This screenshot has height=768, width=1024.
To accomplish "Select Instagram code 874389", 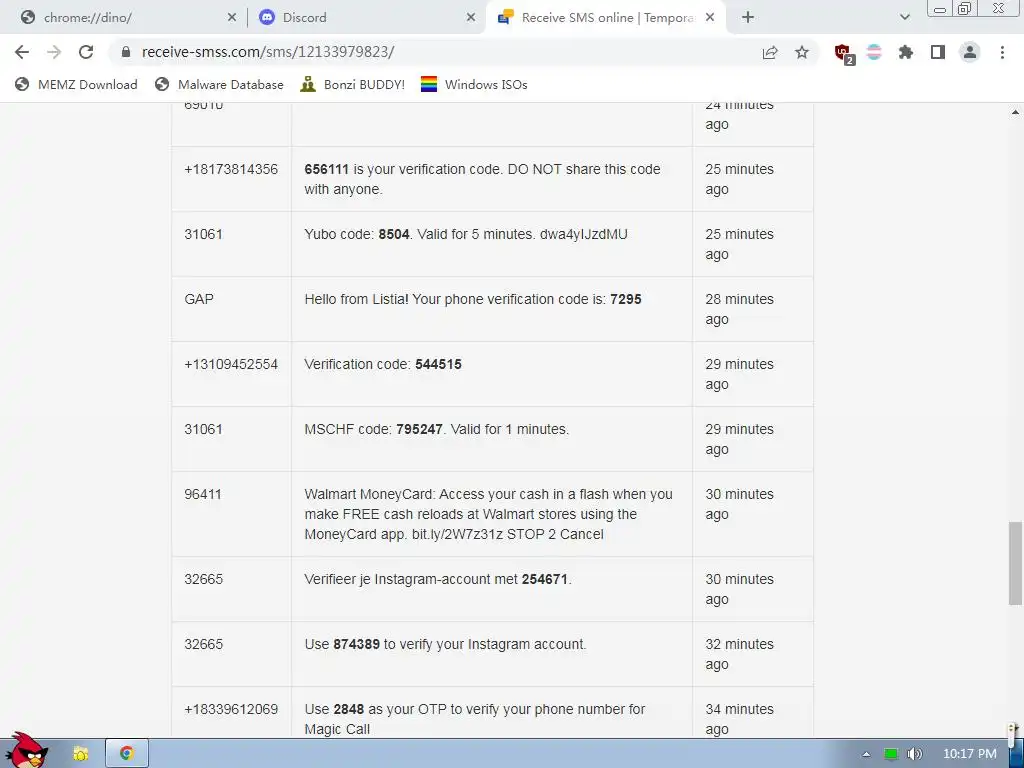I will point(357,644).
